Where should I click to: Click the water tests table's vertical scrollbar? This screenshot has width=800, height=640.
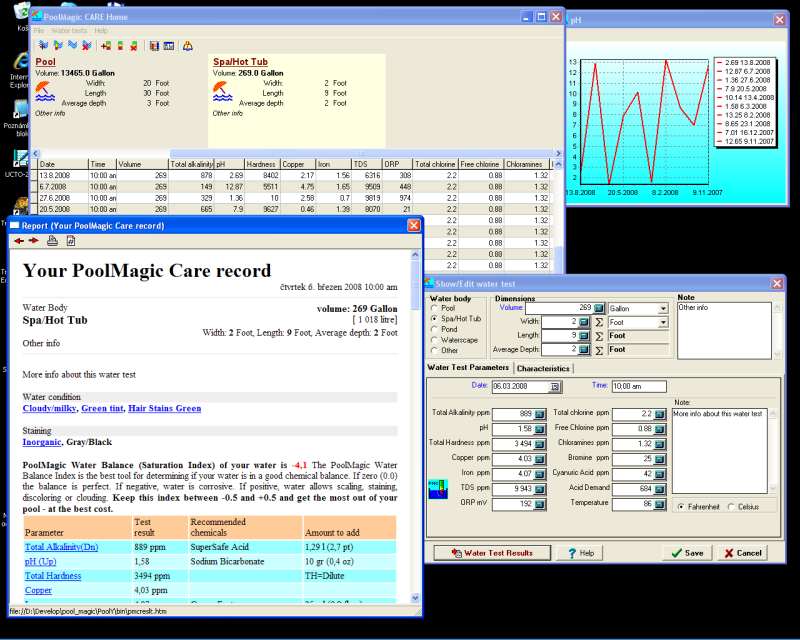(x=558, y=214)
